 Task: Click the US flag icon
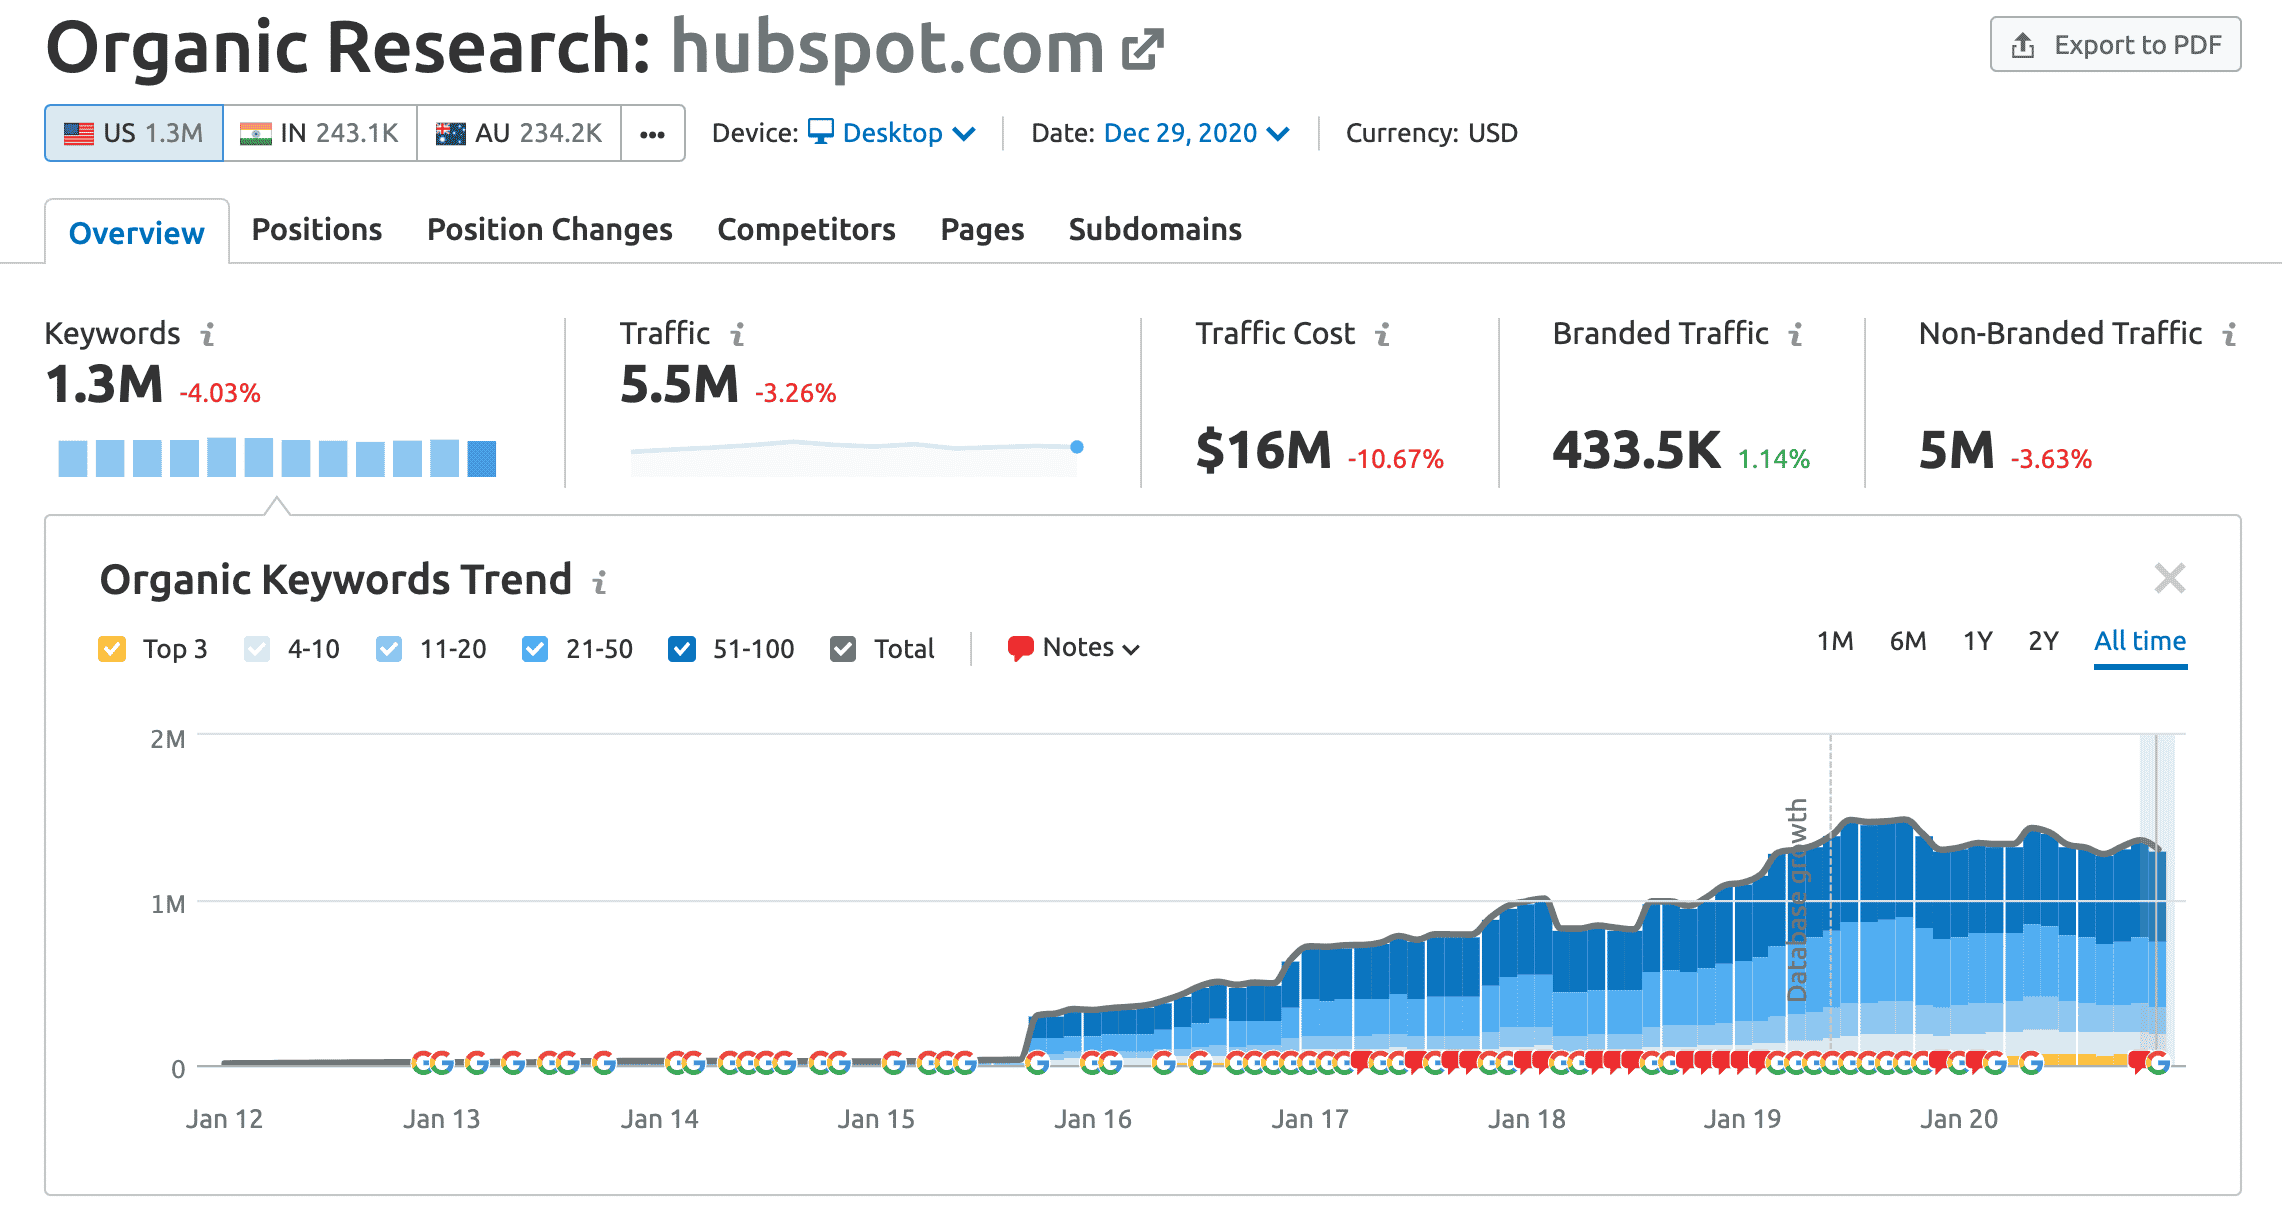click(79, 133)
